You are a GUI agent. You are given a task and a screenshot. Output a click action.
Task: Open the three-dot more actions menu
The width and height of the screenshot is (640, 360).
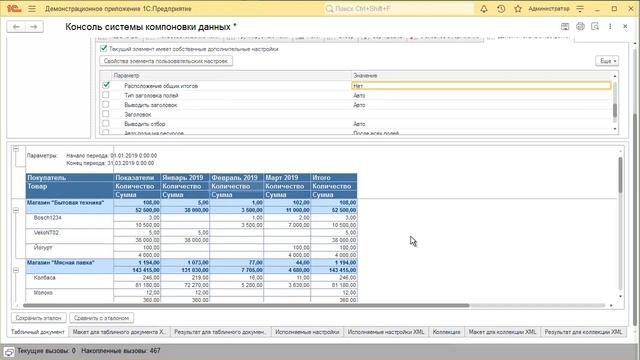tap(610, 27)
